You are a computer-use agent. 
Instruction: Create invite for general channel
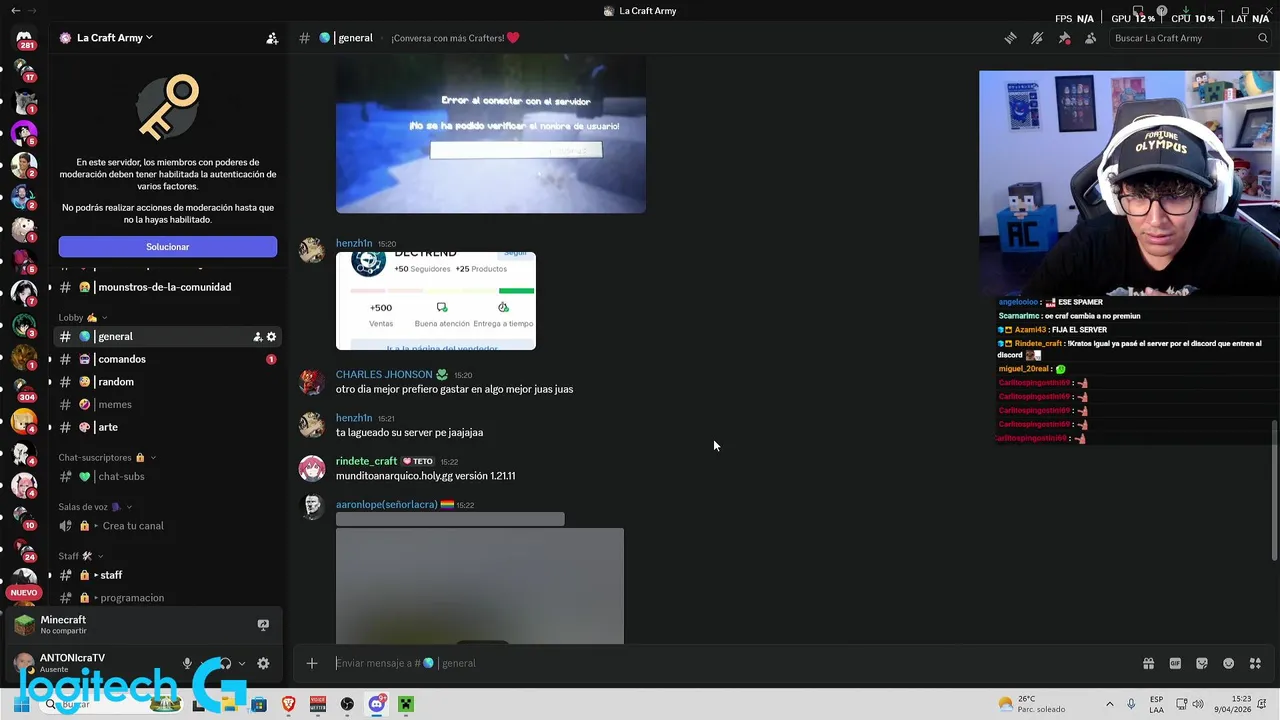[x=257, y=337]
